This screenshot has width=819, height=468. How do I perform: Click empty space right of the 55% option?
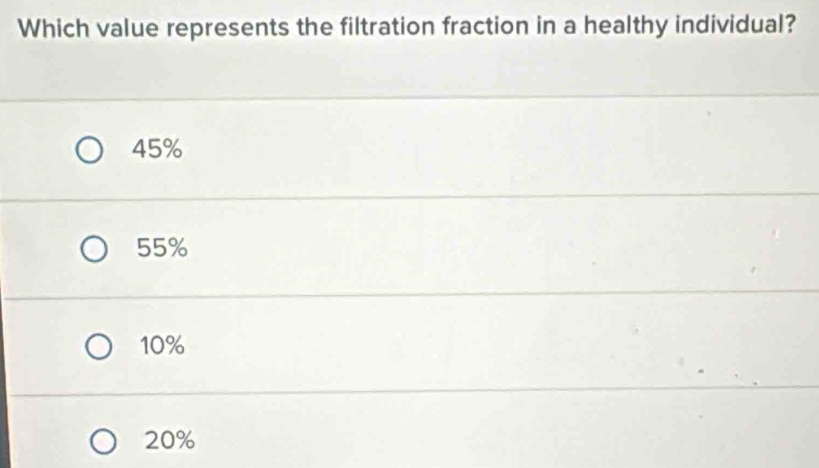pos(500,249)
